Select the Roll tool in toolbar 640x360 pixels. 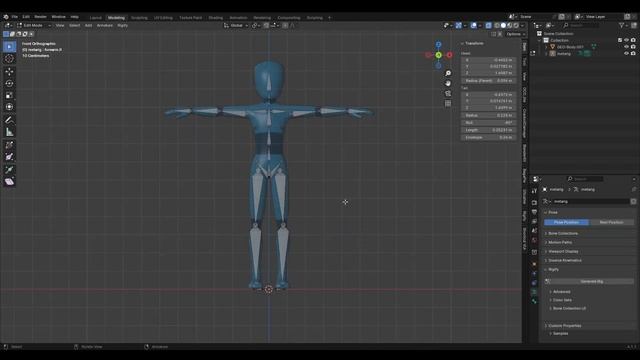coord(9,145)
